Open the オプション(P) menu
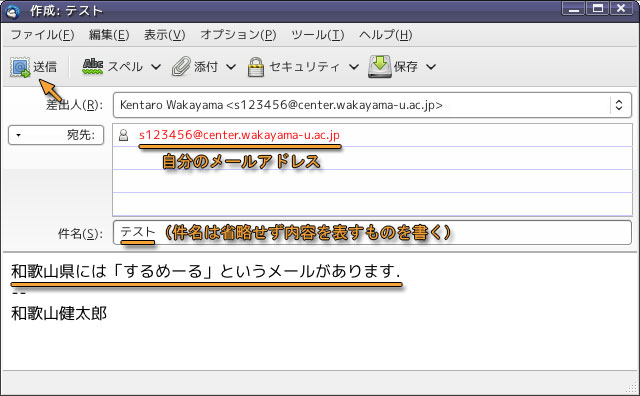 click(238, 35)
